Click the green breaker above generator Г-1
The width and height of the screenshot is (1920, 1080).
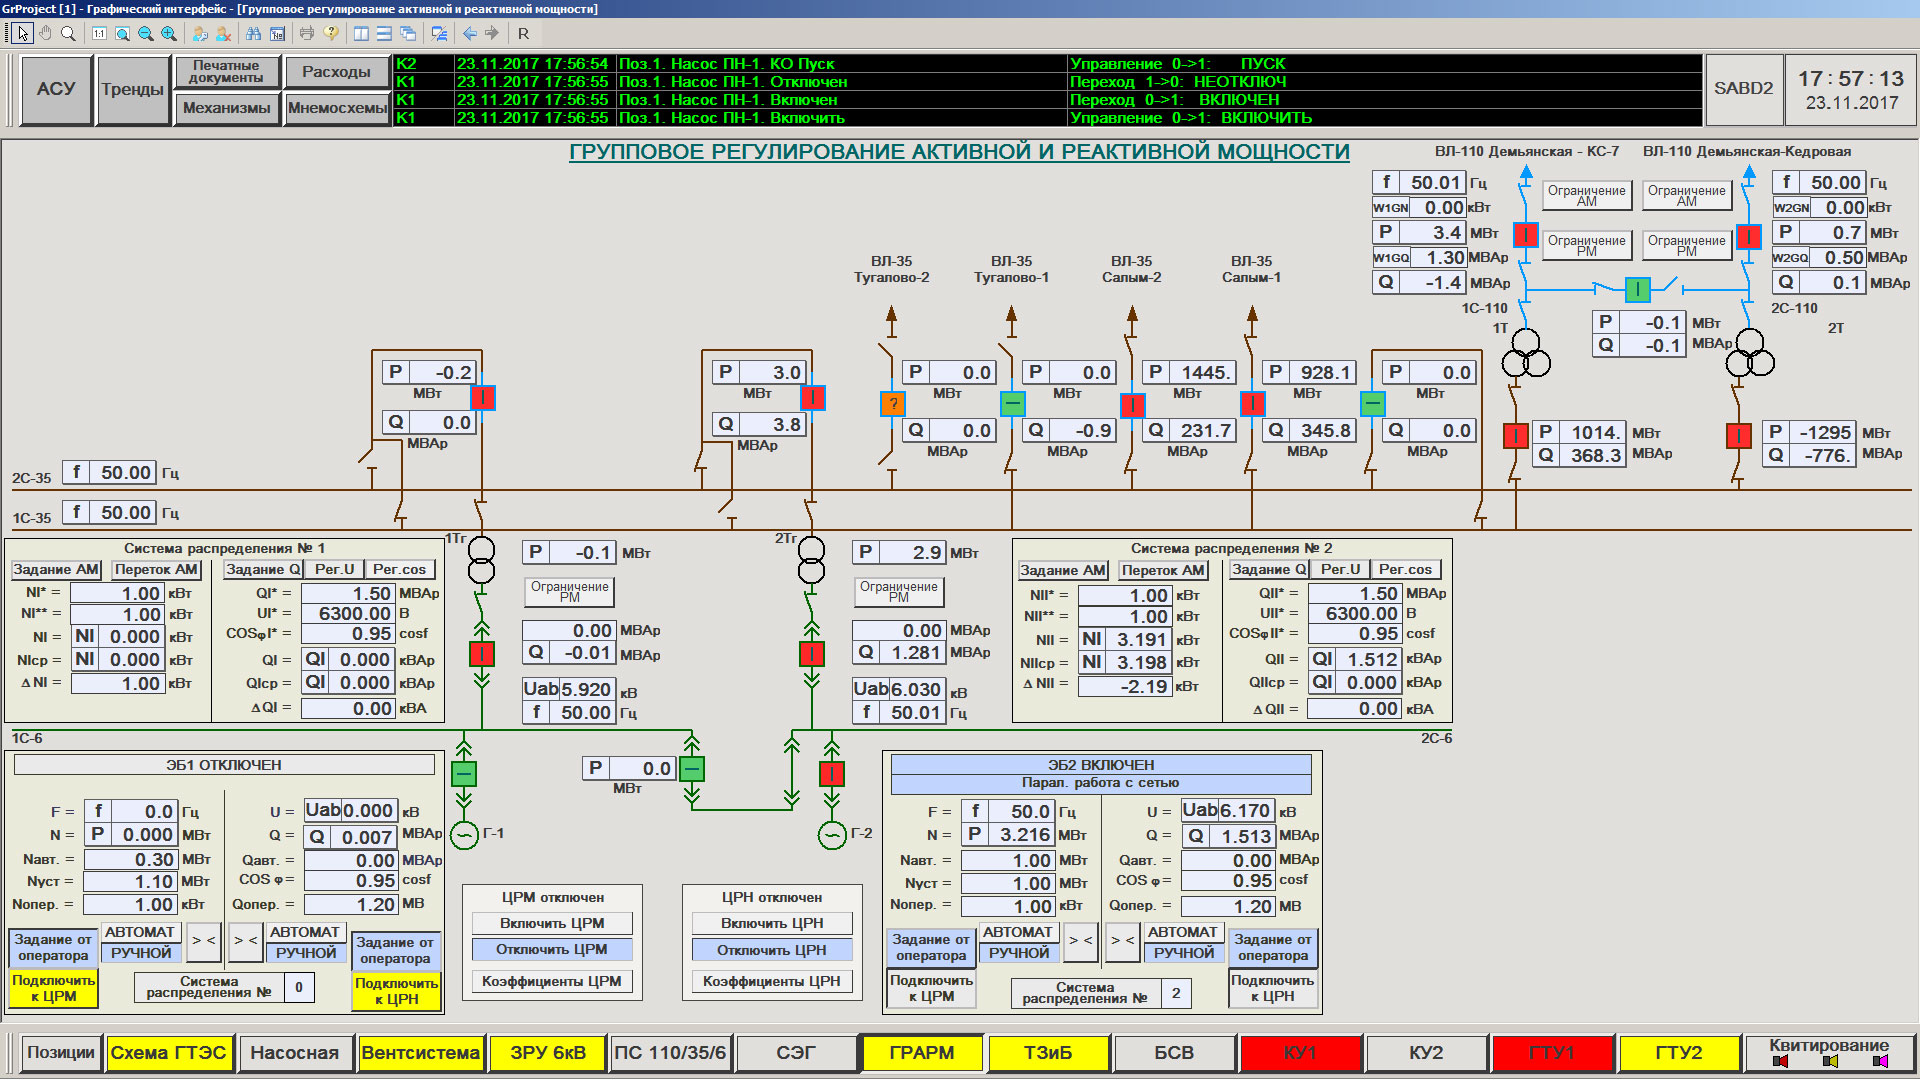[464, 774]
